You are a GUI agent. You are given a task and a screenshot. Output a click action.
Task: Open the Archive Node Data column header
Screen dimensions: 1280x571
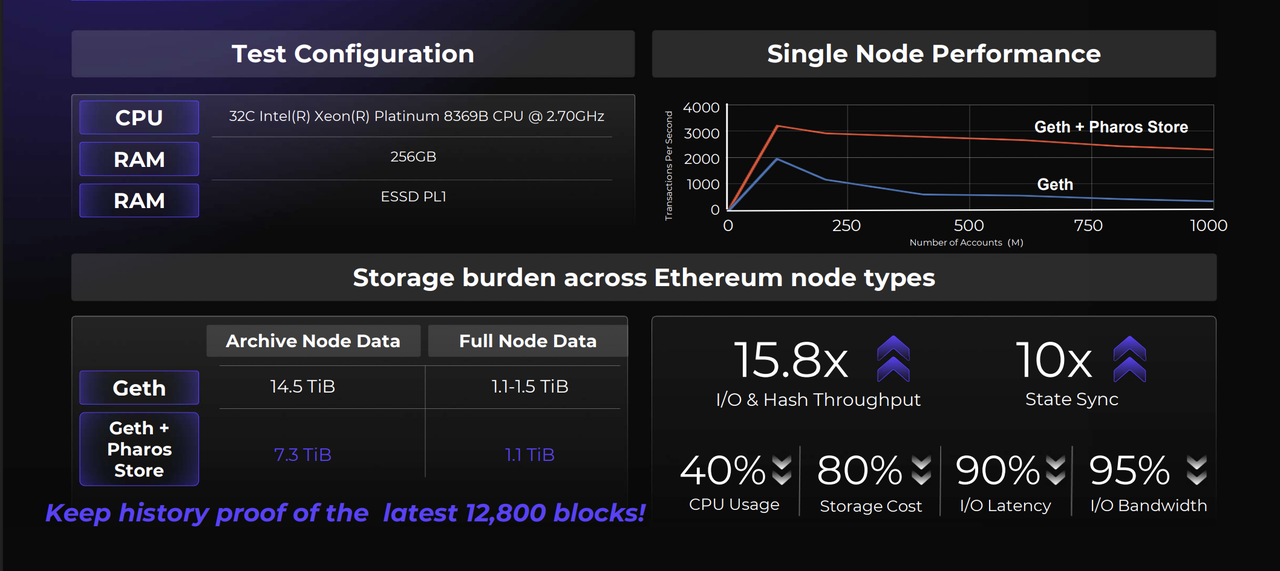313,341
